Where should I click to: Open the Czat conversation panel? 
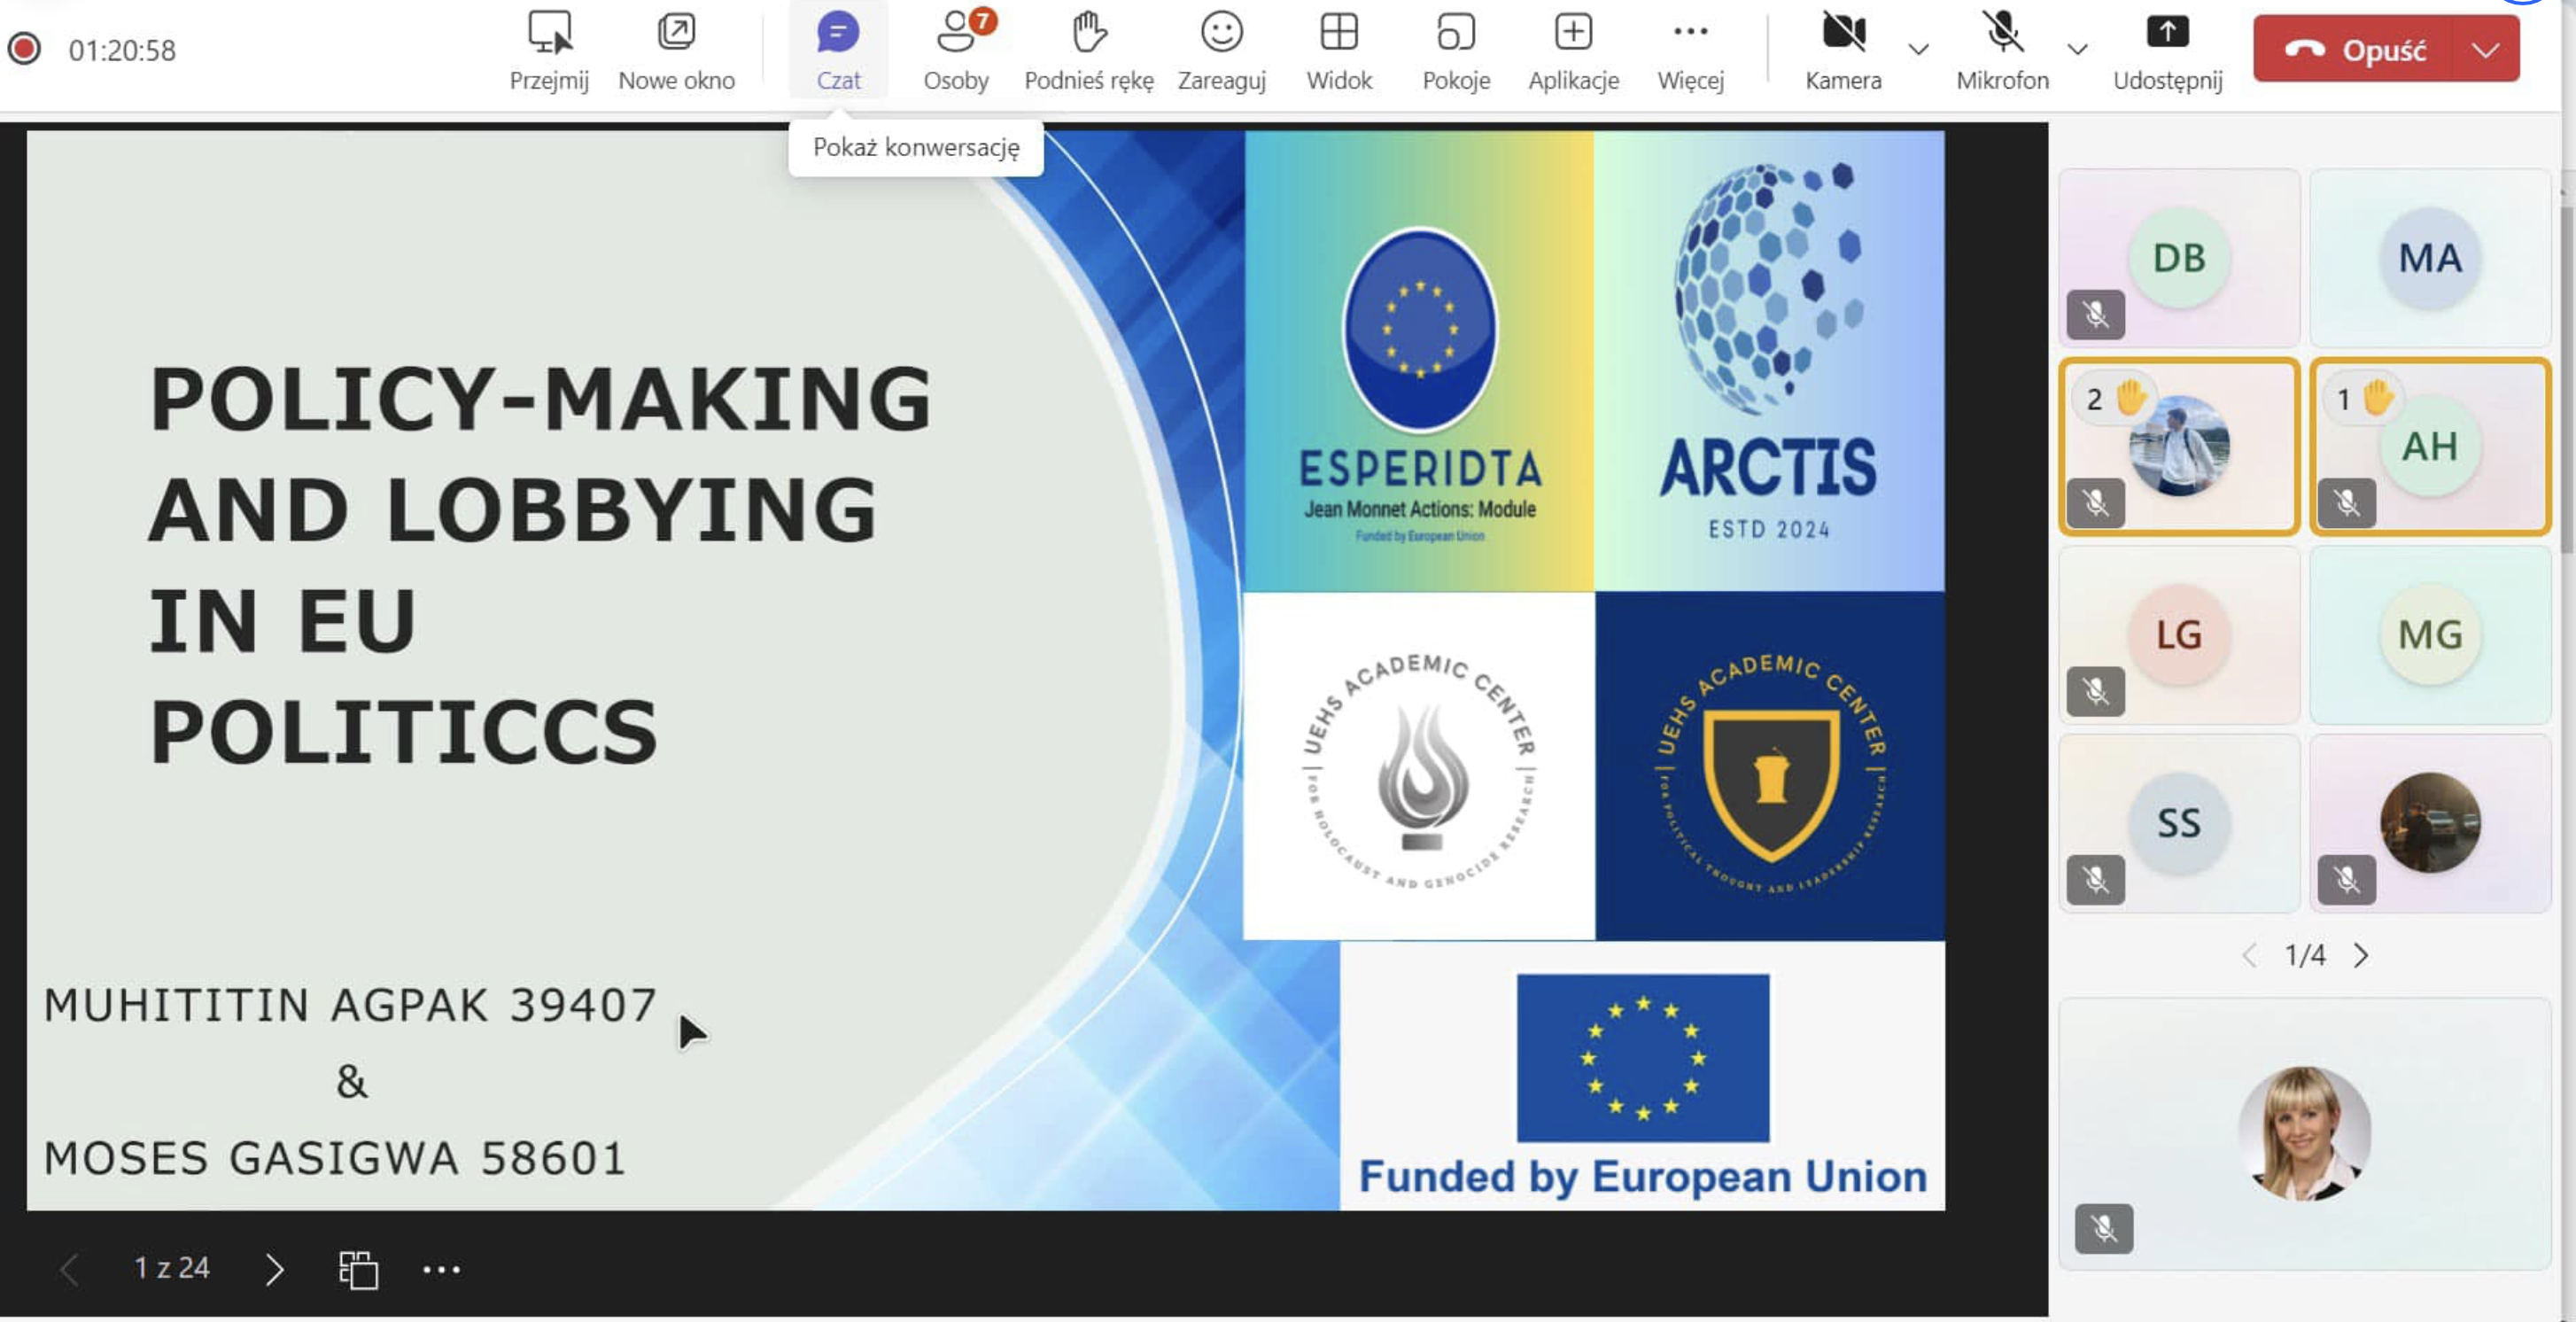point(838,50)
